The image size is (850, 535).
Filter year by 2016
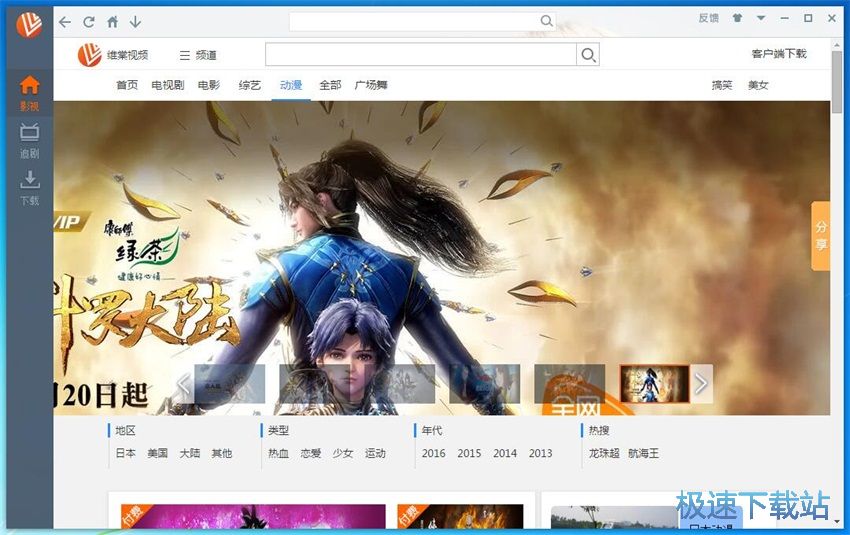point(434,453)
